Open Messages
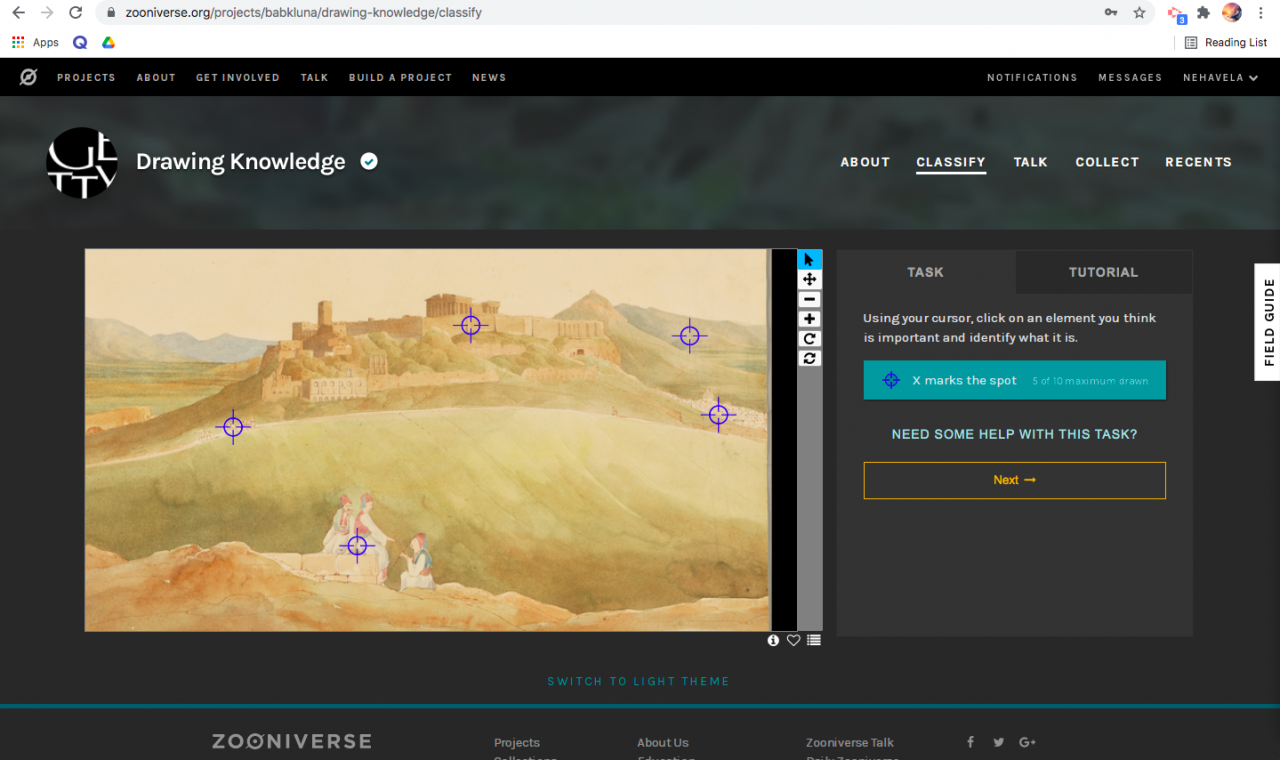Viewport: 1280px width, 760px height. point(1130,77)
